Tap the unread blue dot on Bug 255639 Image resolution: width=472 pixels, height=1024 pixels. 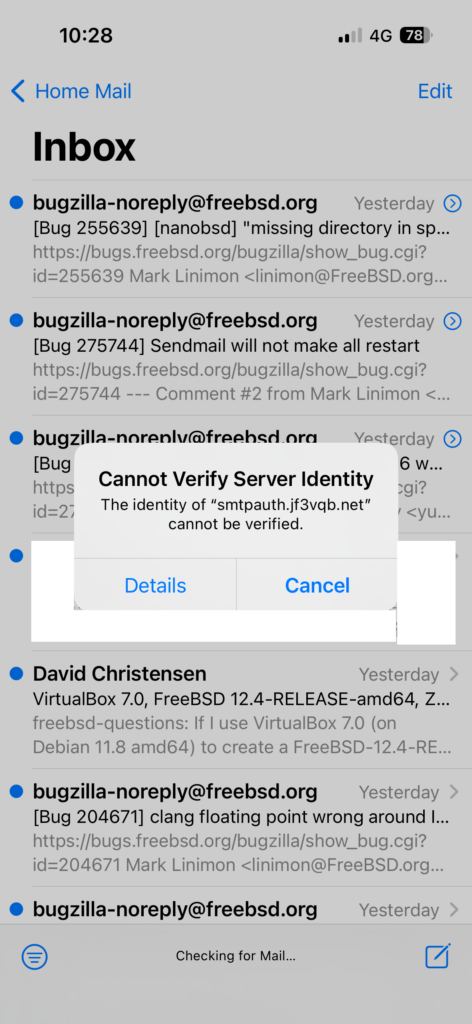point(17,203)
